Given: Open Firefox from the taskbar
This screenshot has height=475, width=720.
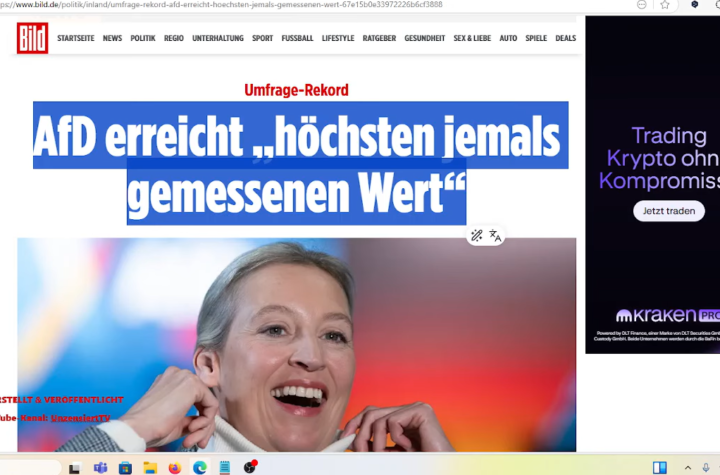Looking at the screenshot, I should coord(175,468).
